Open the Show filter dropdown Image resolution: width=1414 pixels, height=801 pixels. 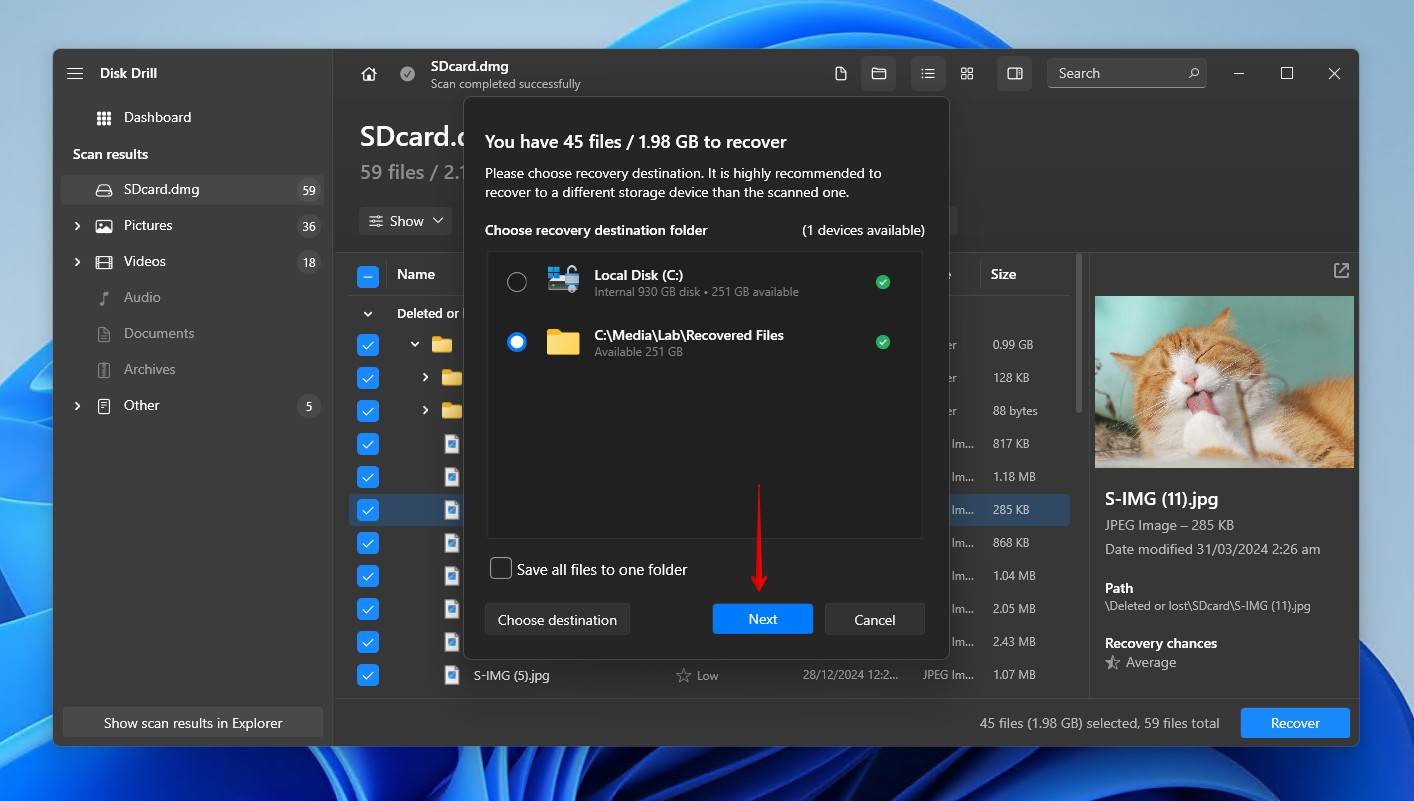tap(406, 221)
